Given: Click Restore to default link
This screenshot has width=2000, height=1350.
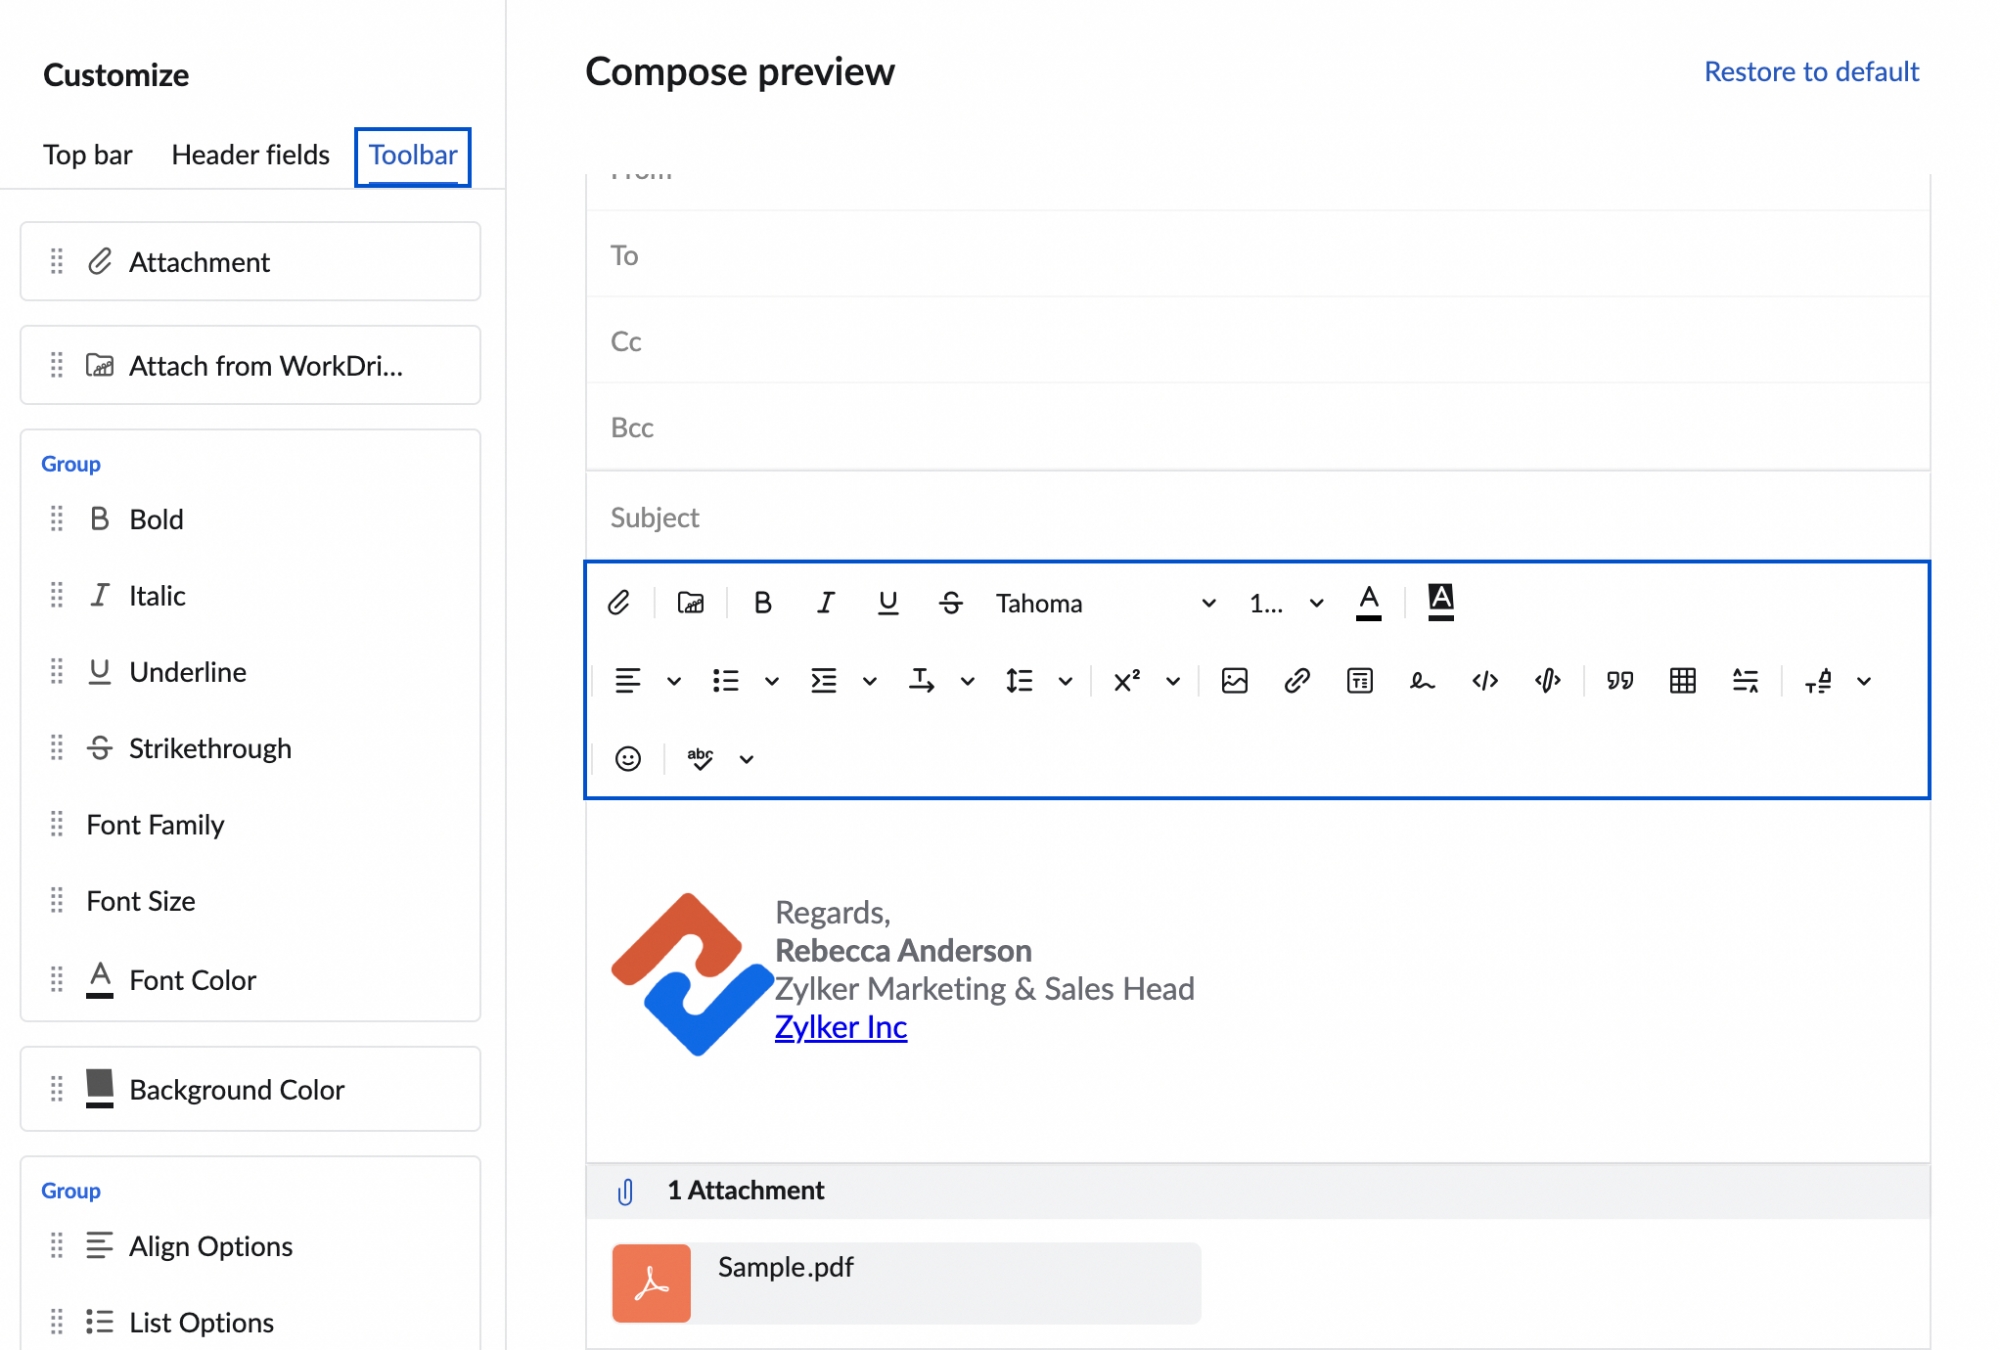Looking at the screenshot, I should [1812, 72].
